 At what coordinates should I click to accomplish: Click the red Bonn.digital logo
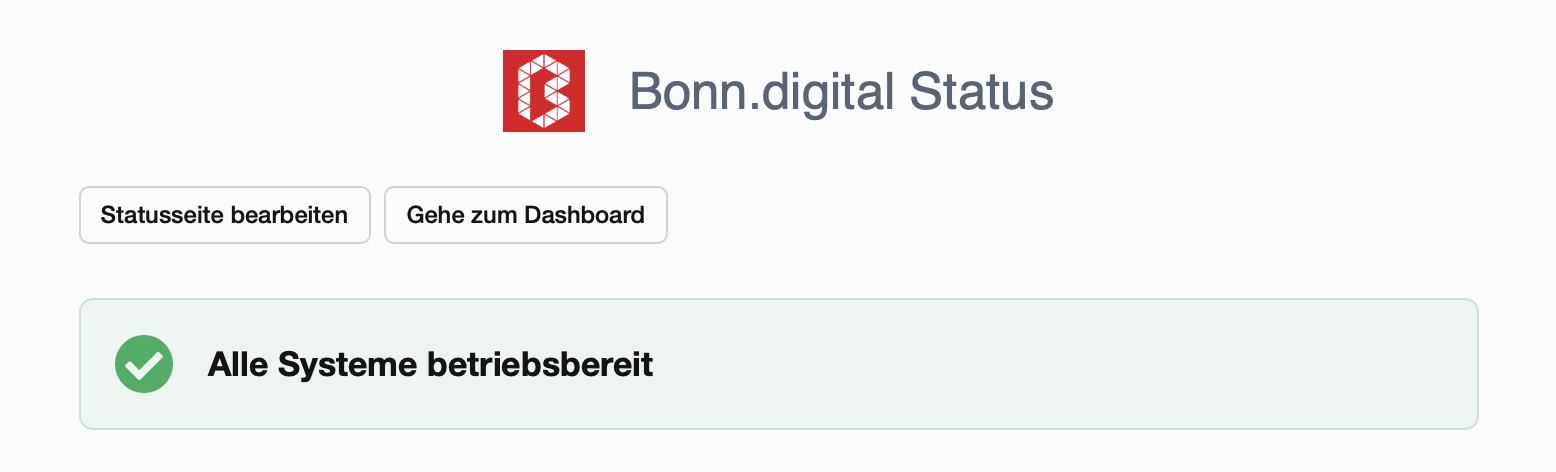[543, 91]
